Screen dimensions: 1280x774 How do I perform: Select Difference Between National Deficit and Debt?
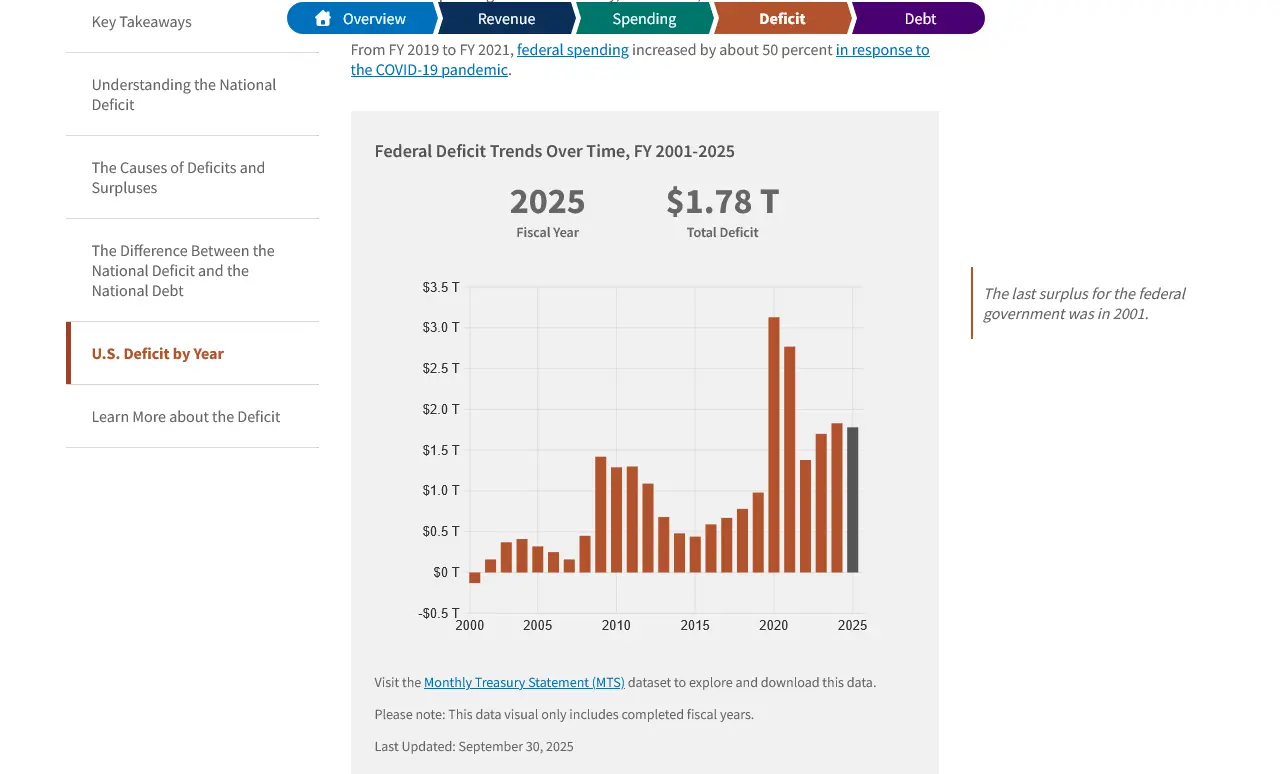(183, 271)
